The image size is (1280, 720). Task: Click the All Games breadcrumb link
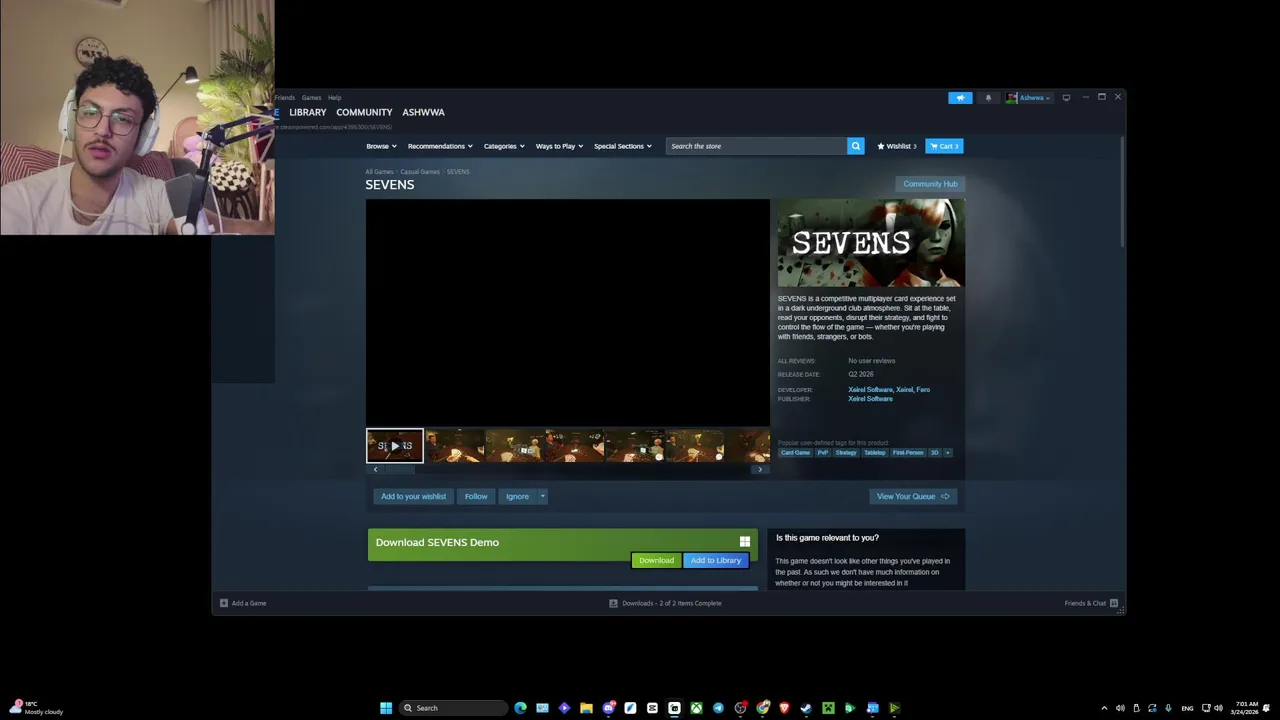(379, 172)
